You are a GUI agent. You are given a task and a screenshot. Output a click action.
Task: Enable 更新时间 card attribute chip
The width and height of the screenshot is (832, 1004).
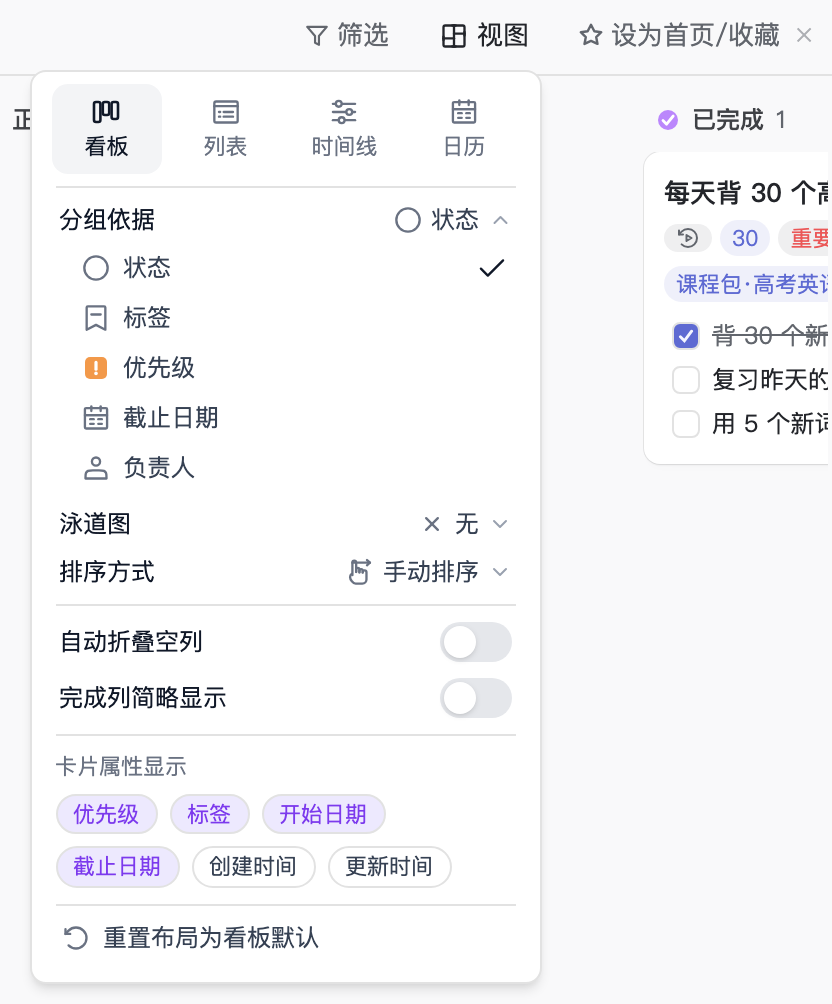(x=389, y=867)
